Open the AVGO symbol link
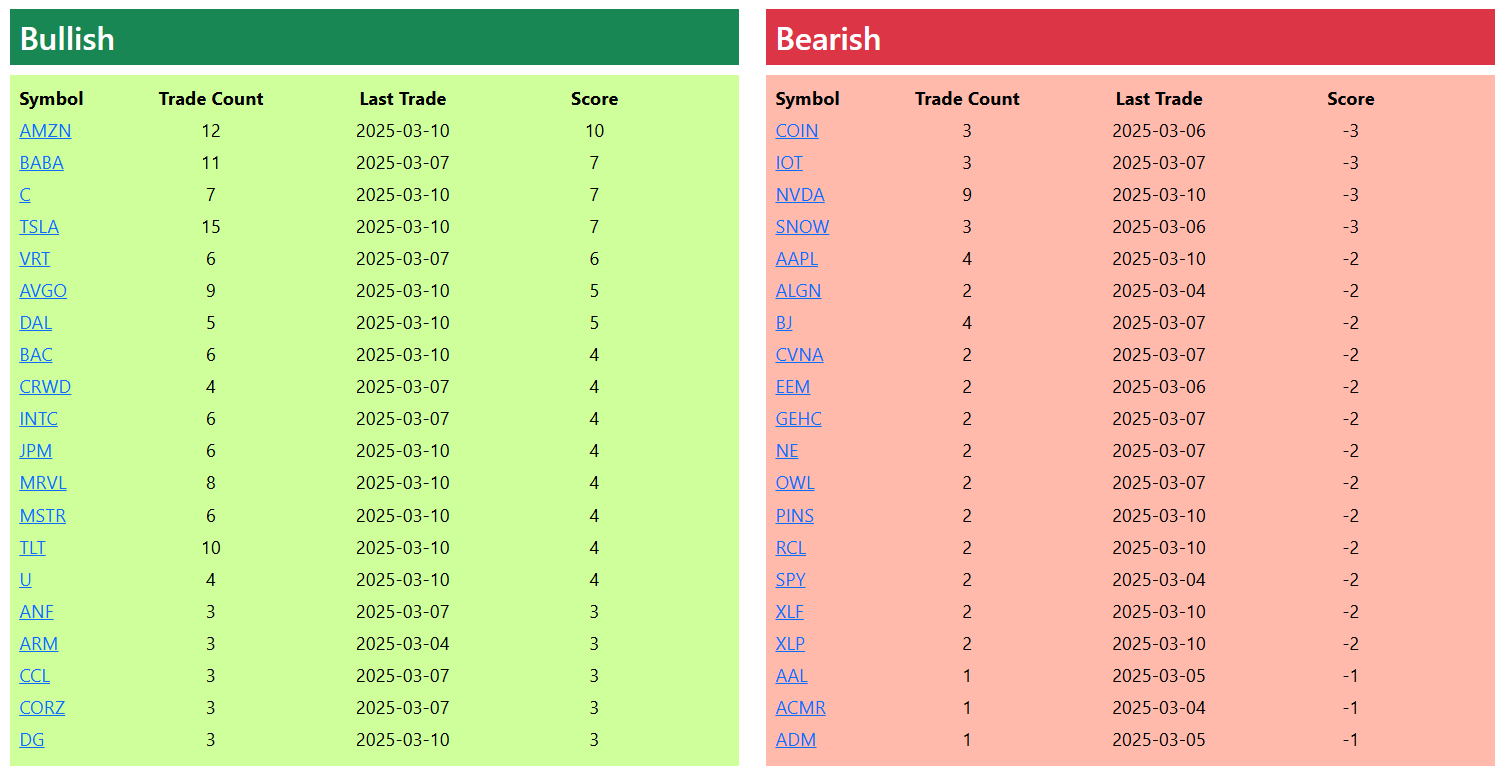Screen dimensions: 1509x782 tap(43, 291)
